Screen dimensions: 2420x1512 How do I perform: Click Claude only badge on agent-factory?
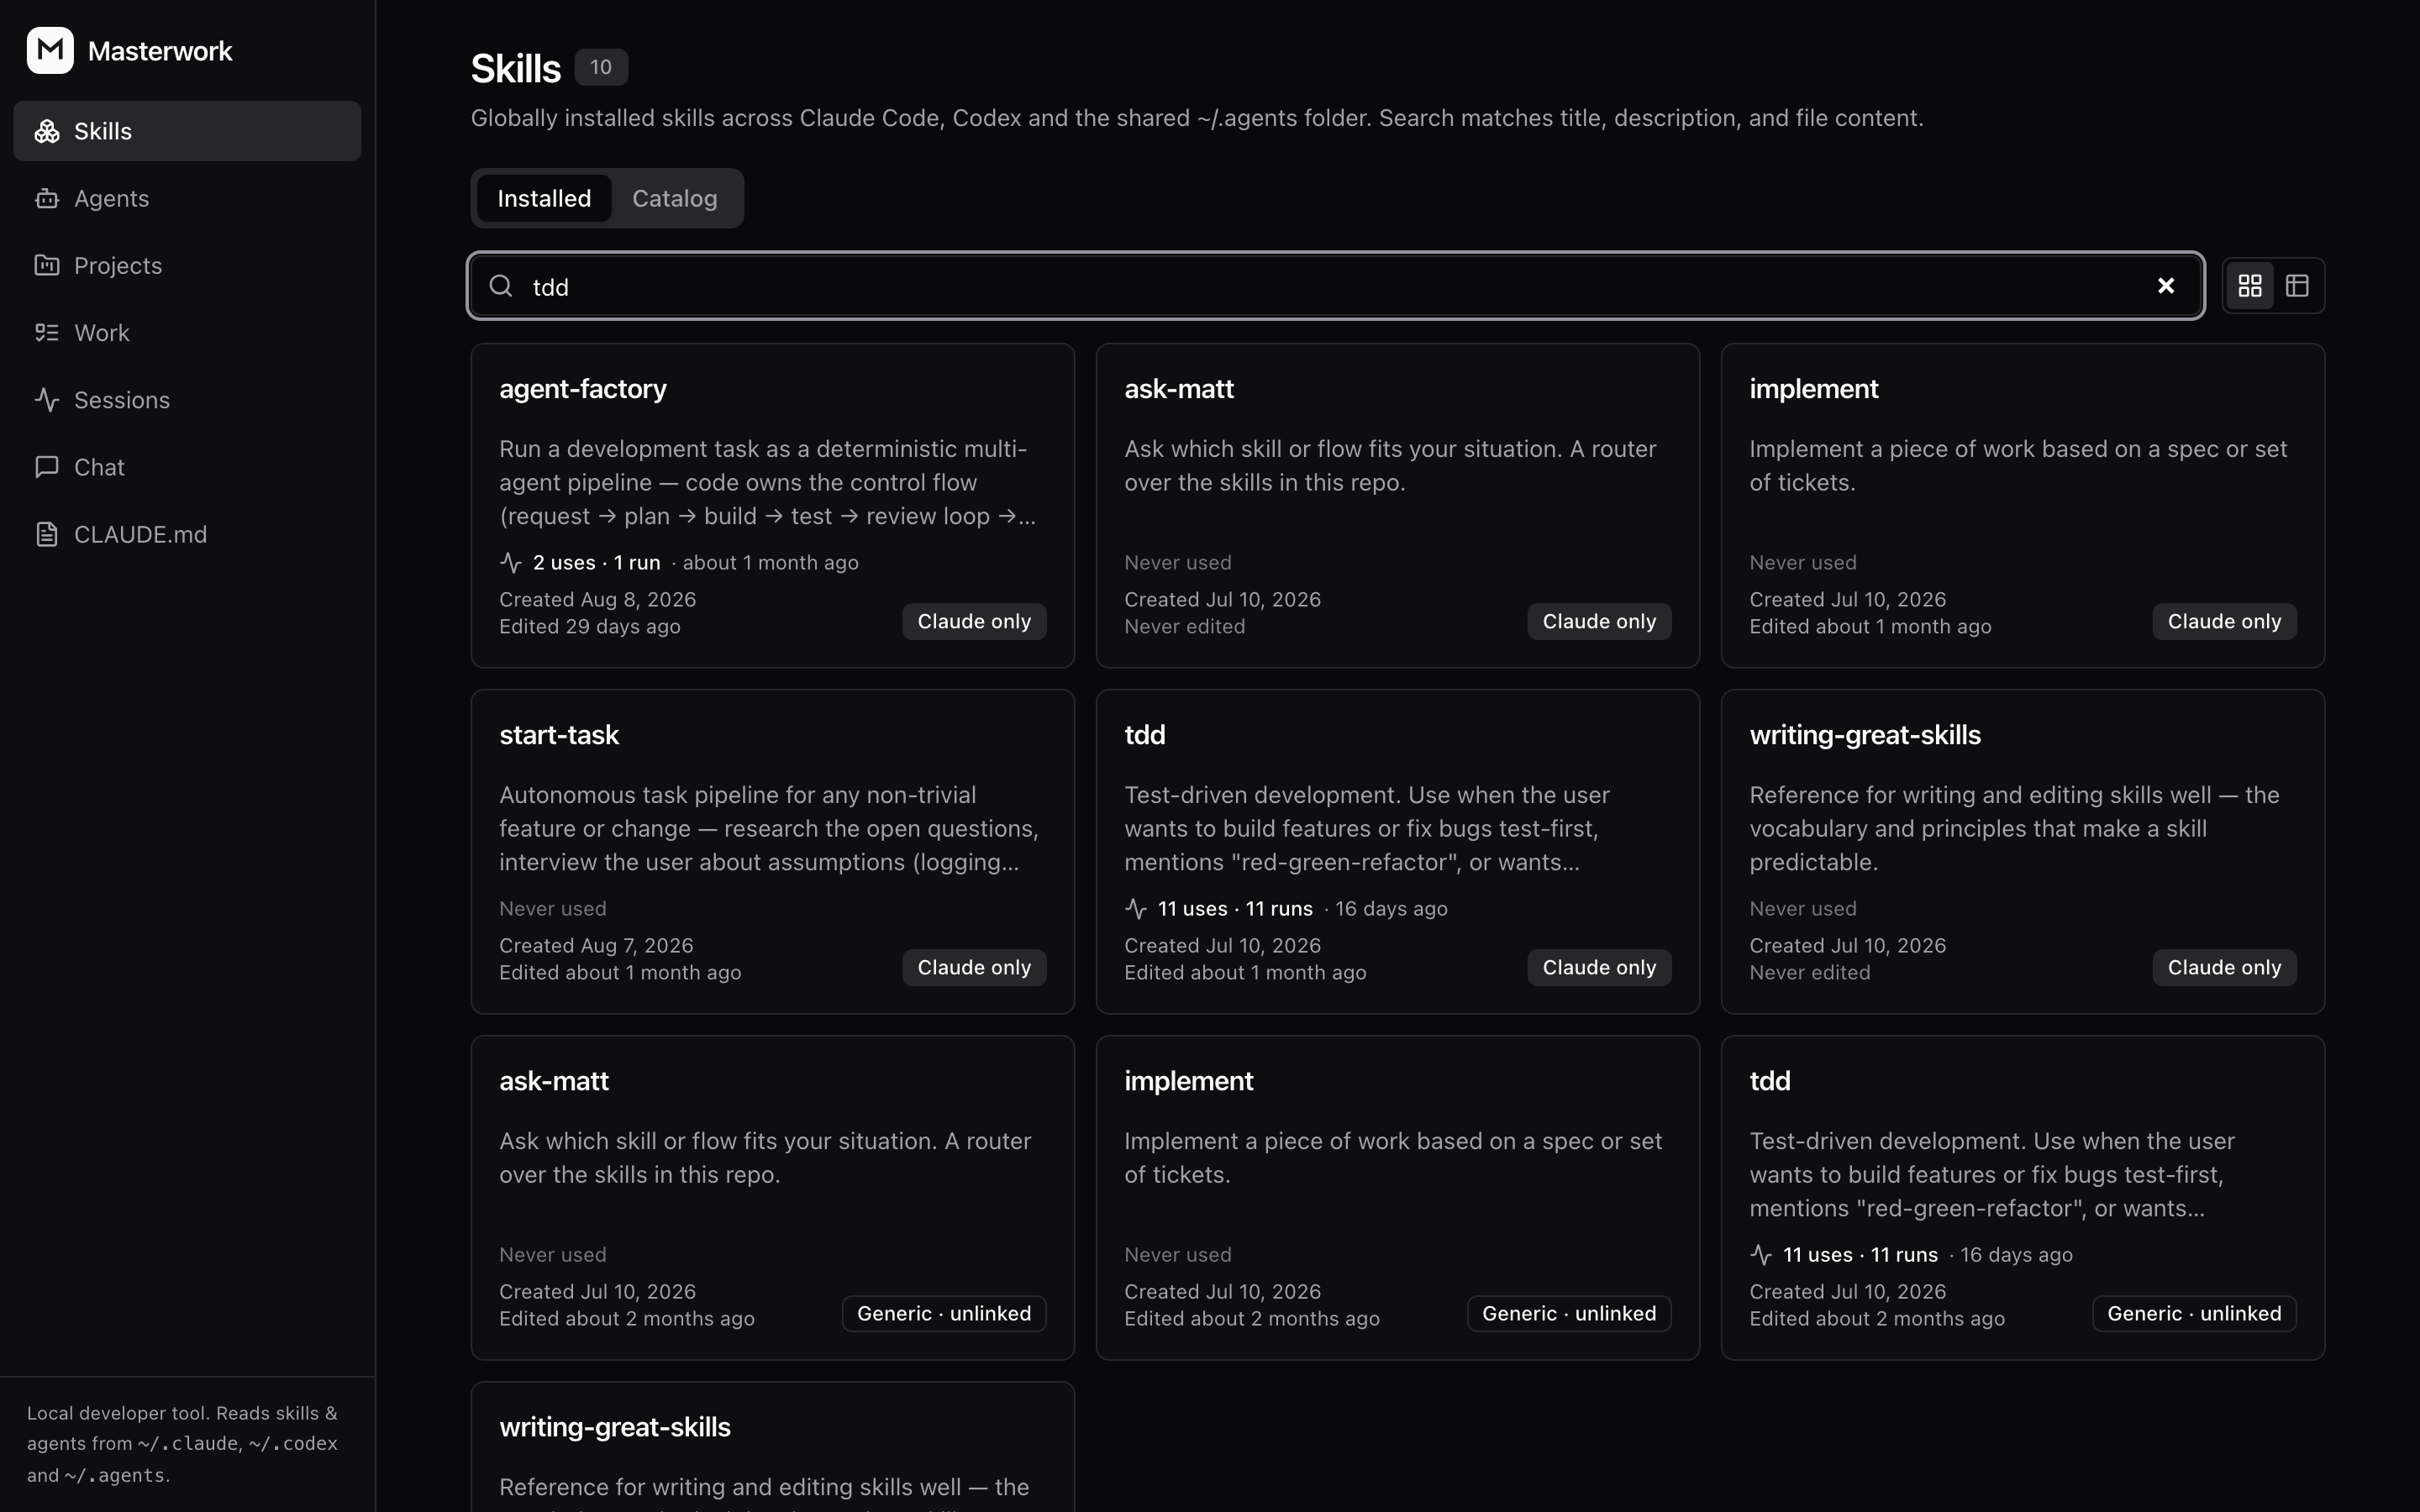point(974,621)
